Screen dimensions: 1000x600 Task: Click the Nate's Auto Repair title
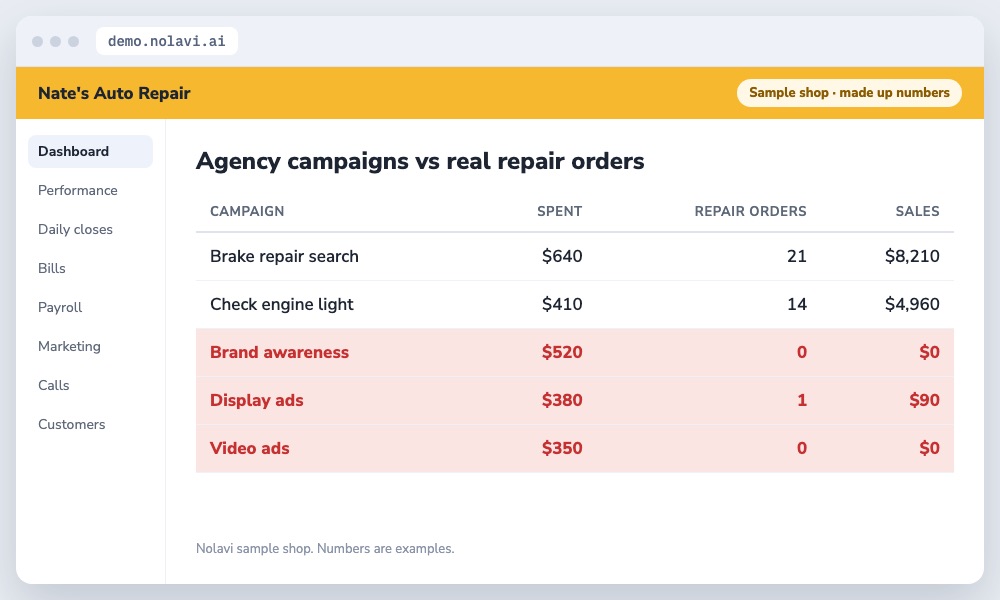point(114,93)
